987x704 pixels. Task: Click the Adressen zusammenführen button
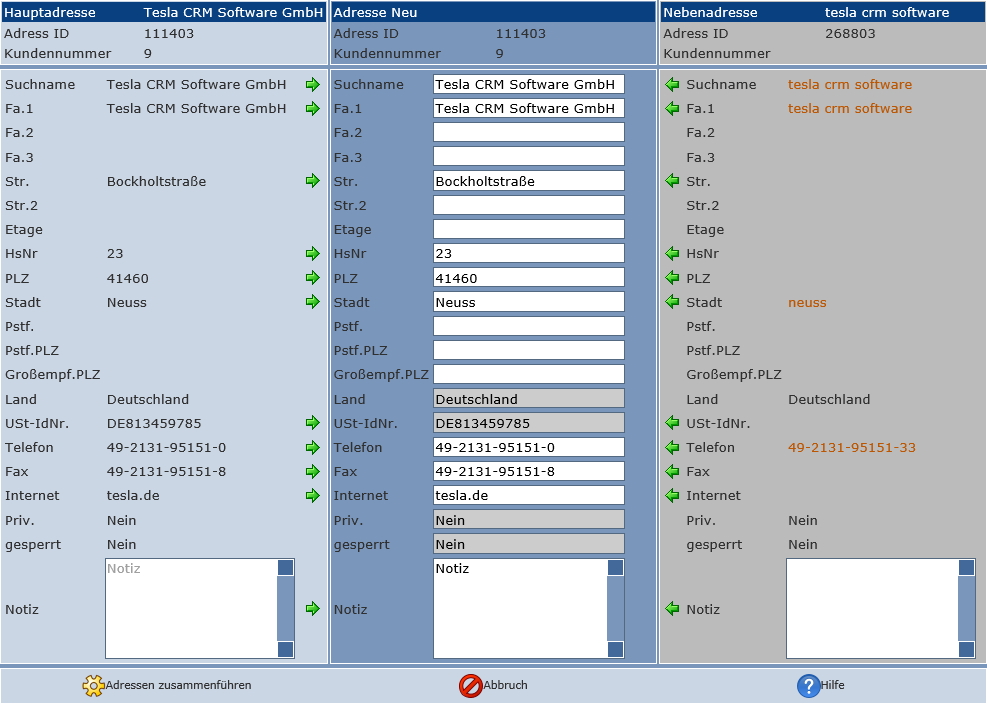(x=167, y=686)
